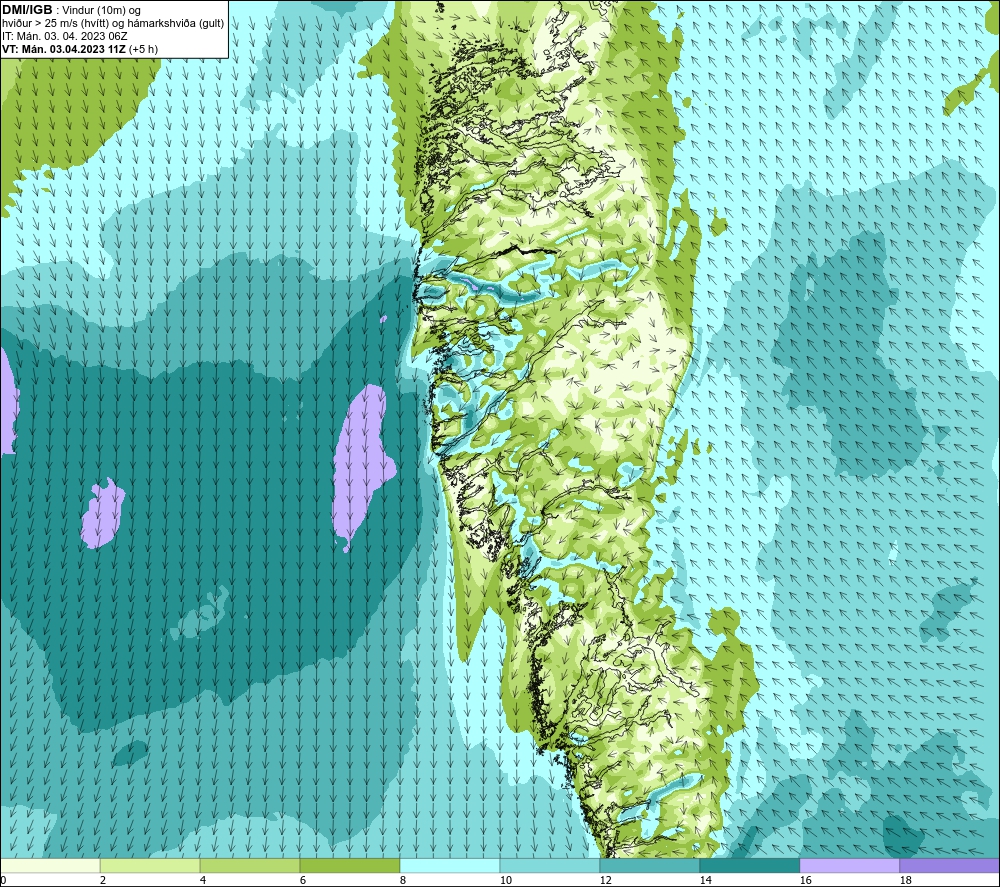The image size is (1000, 887).
Task: Click the 'DMI/IGB' title text
Action: click(x=27, y=10)
